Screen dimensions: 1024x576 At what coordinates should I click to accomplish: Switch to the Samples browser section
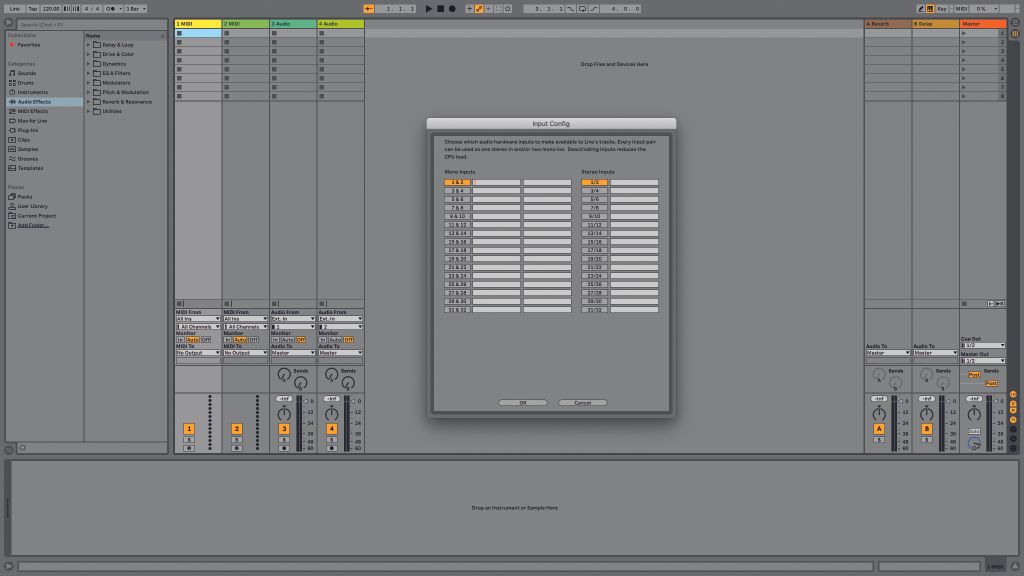click(x=30, y=149)
